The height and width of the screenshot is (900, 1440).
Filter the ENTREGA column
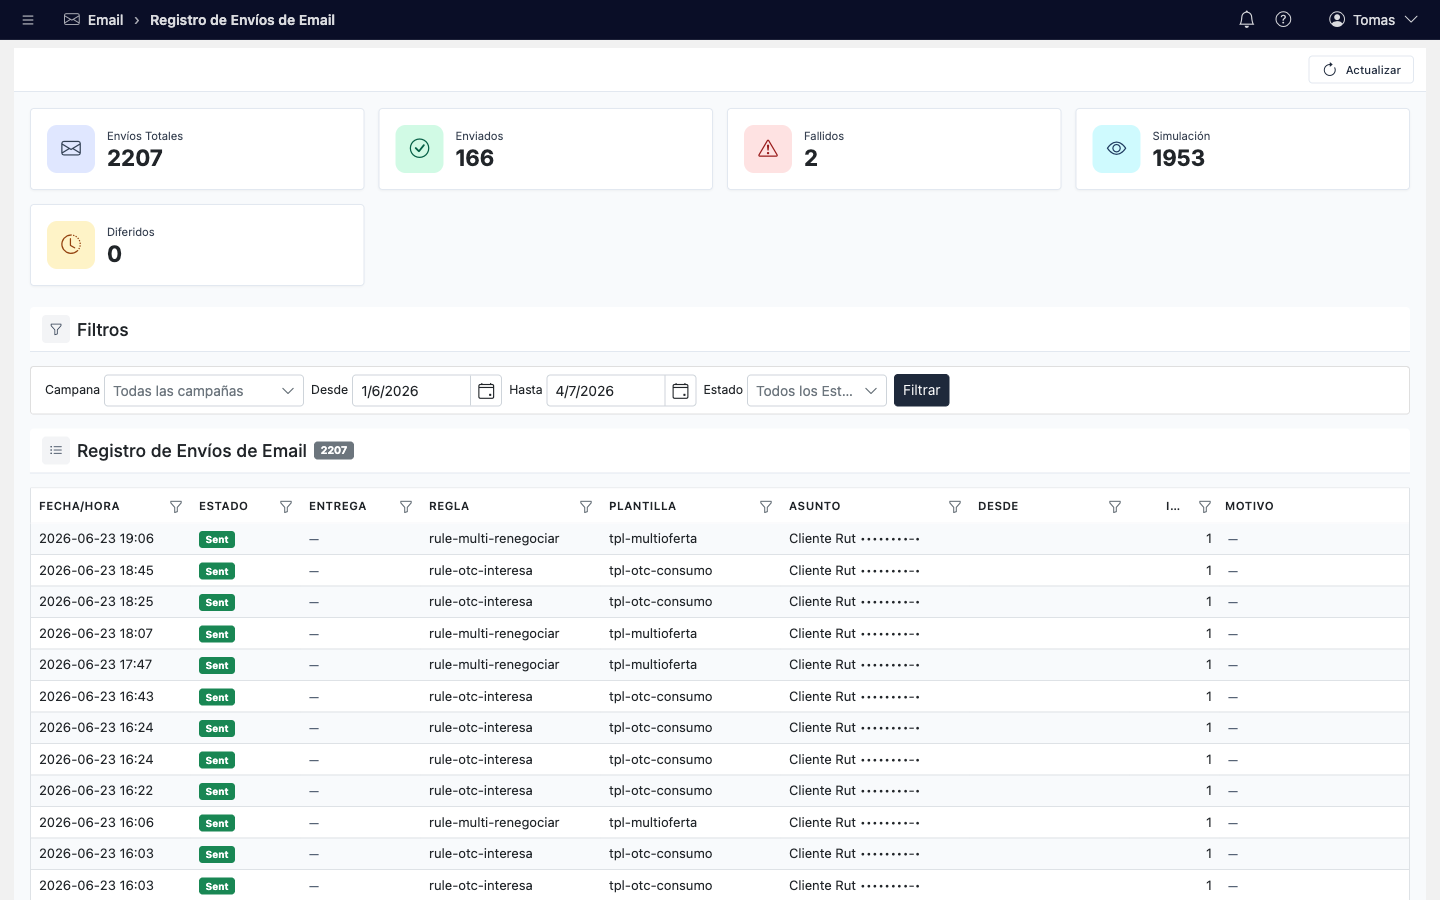click(x=406, y=507)
